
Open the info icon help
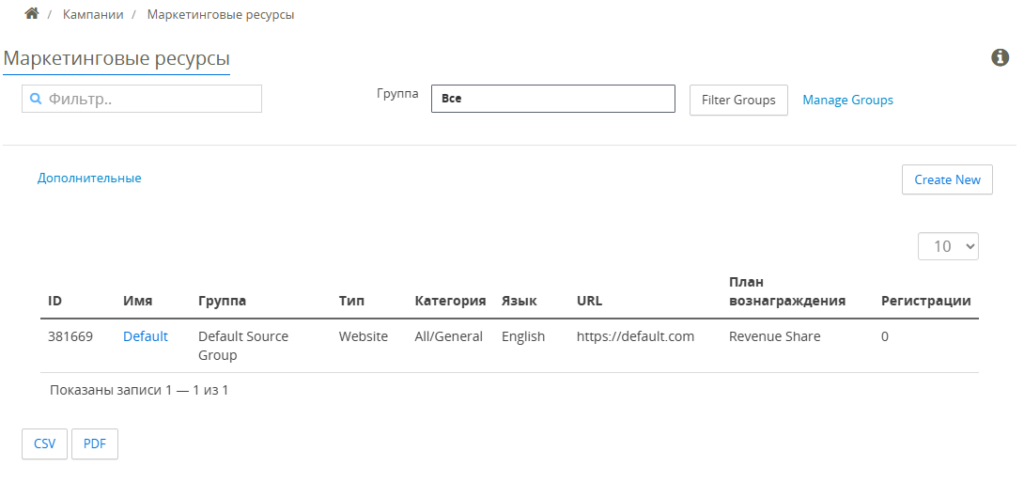point(1000,57)
